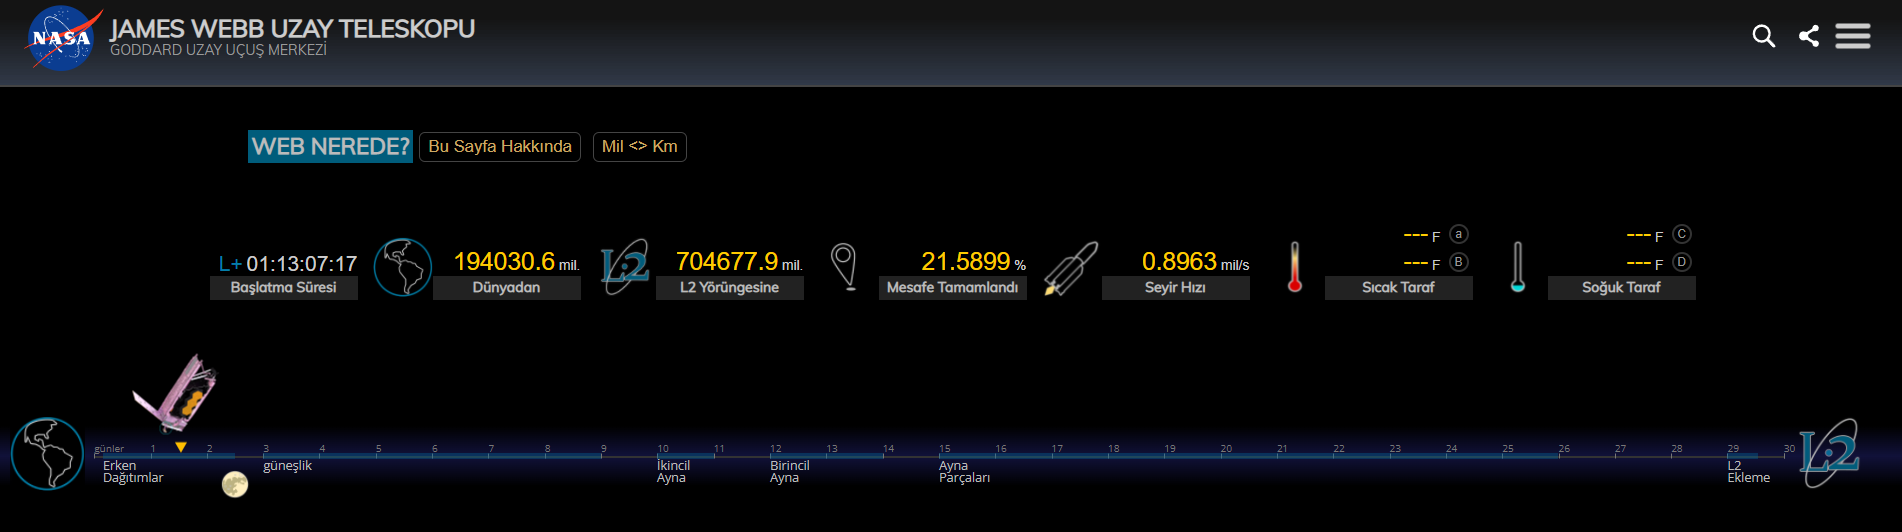Open Bu Sayfa Hakkında button
The width and height of the screenshot is (1902, 532).
[x=500, y=147]
